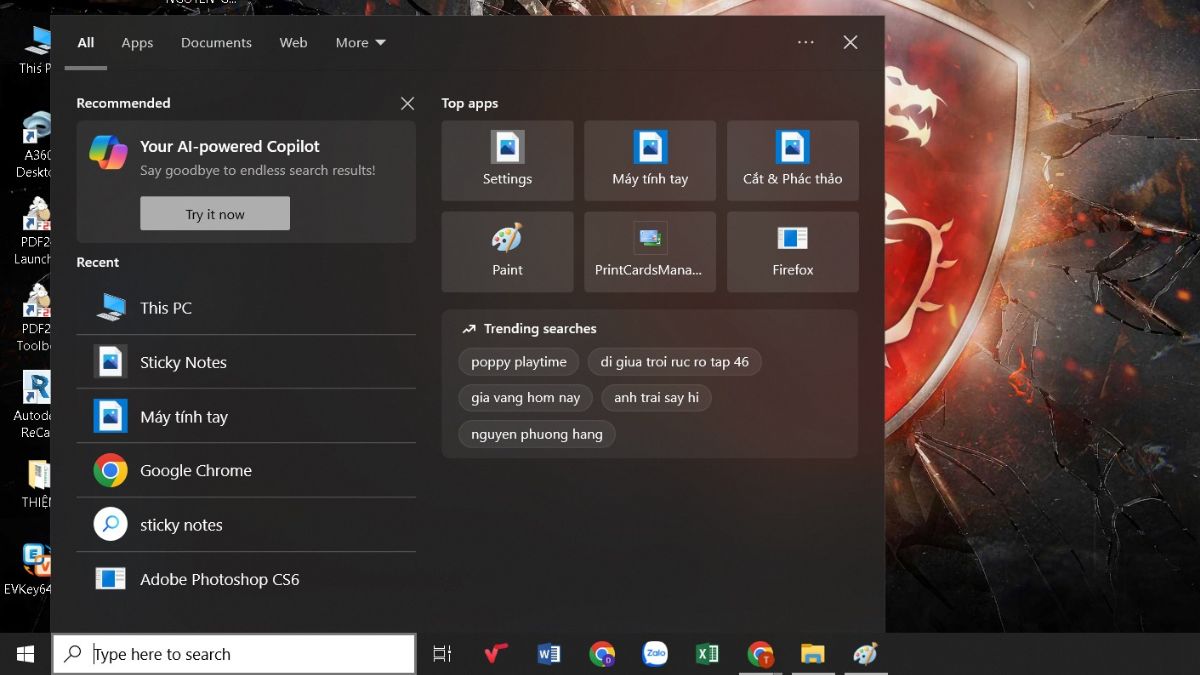Switch to the Documents search tab
Screen dimensions: 1200x675
pyautogui.click(x=216, y=43)
